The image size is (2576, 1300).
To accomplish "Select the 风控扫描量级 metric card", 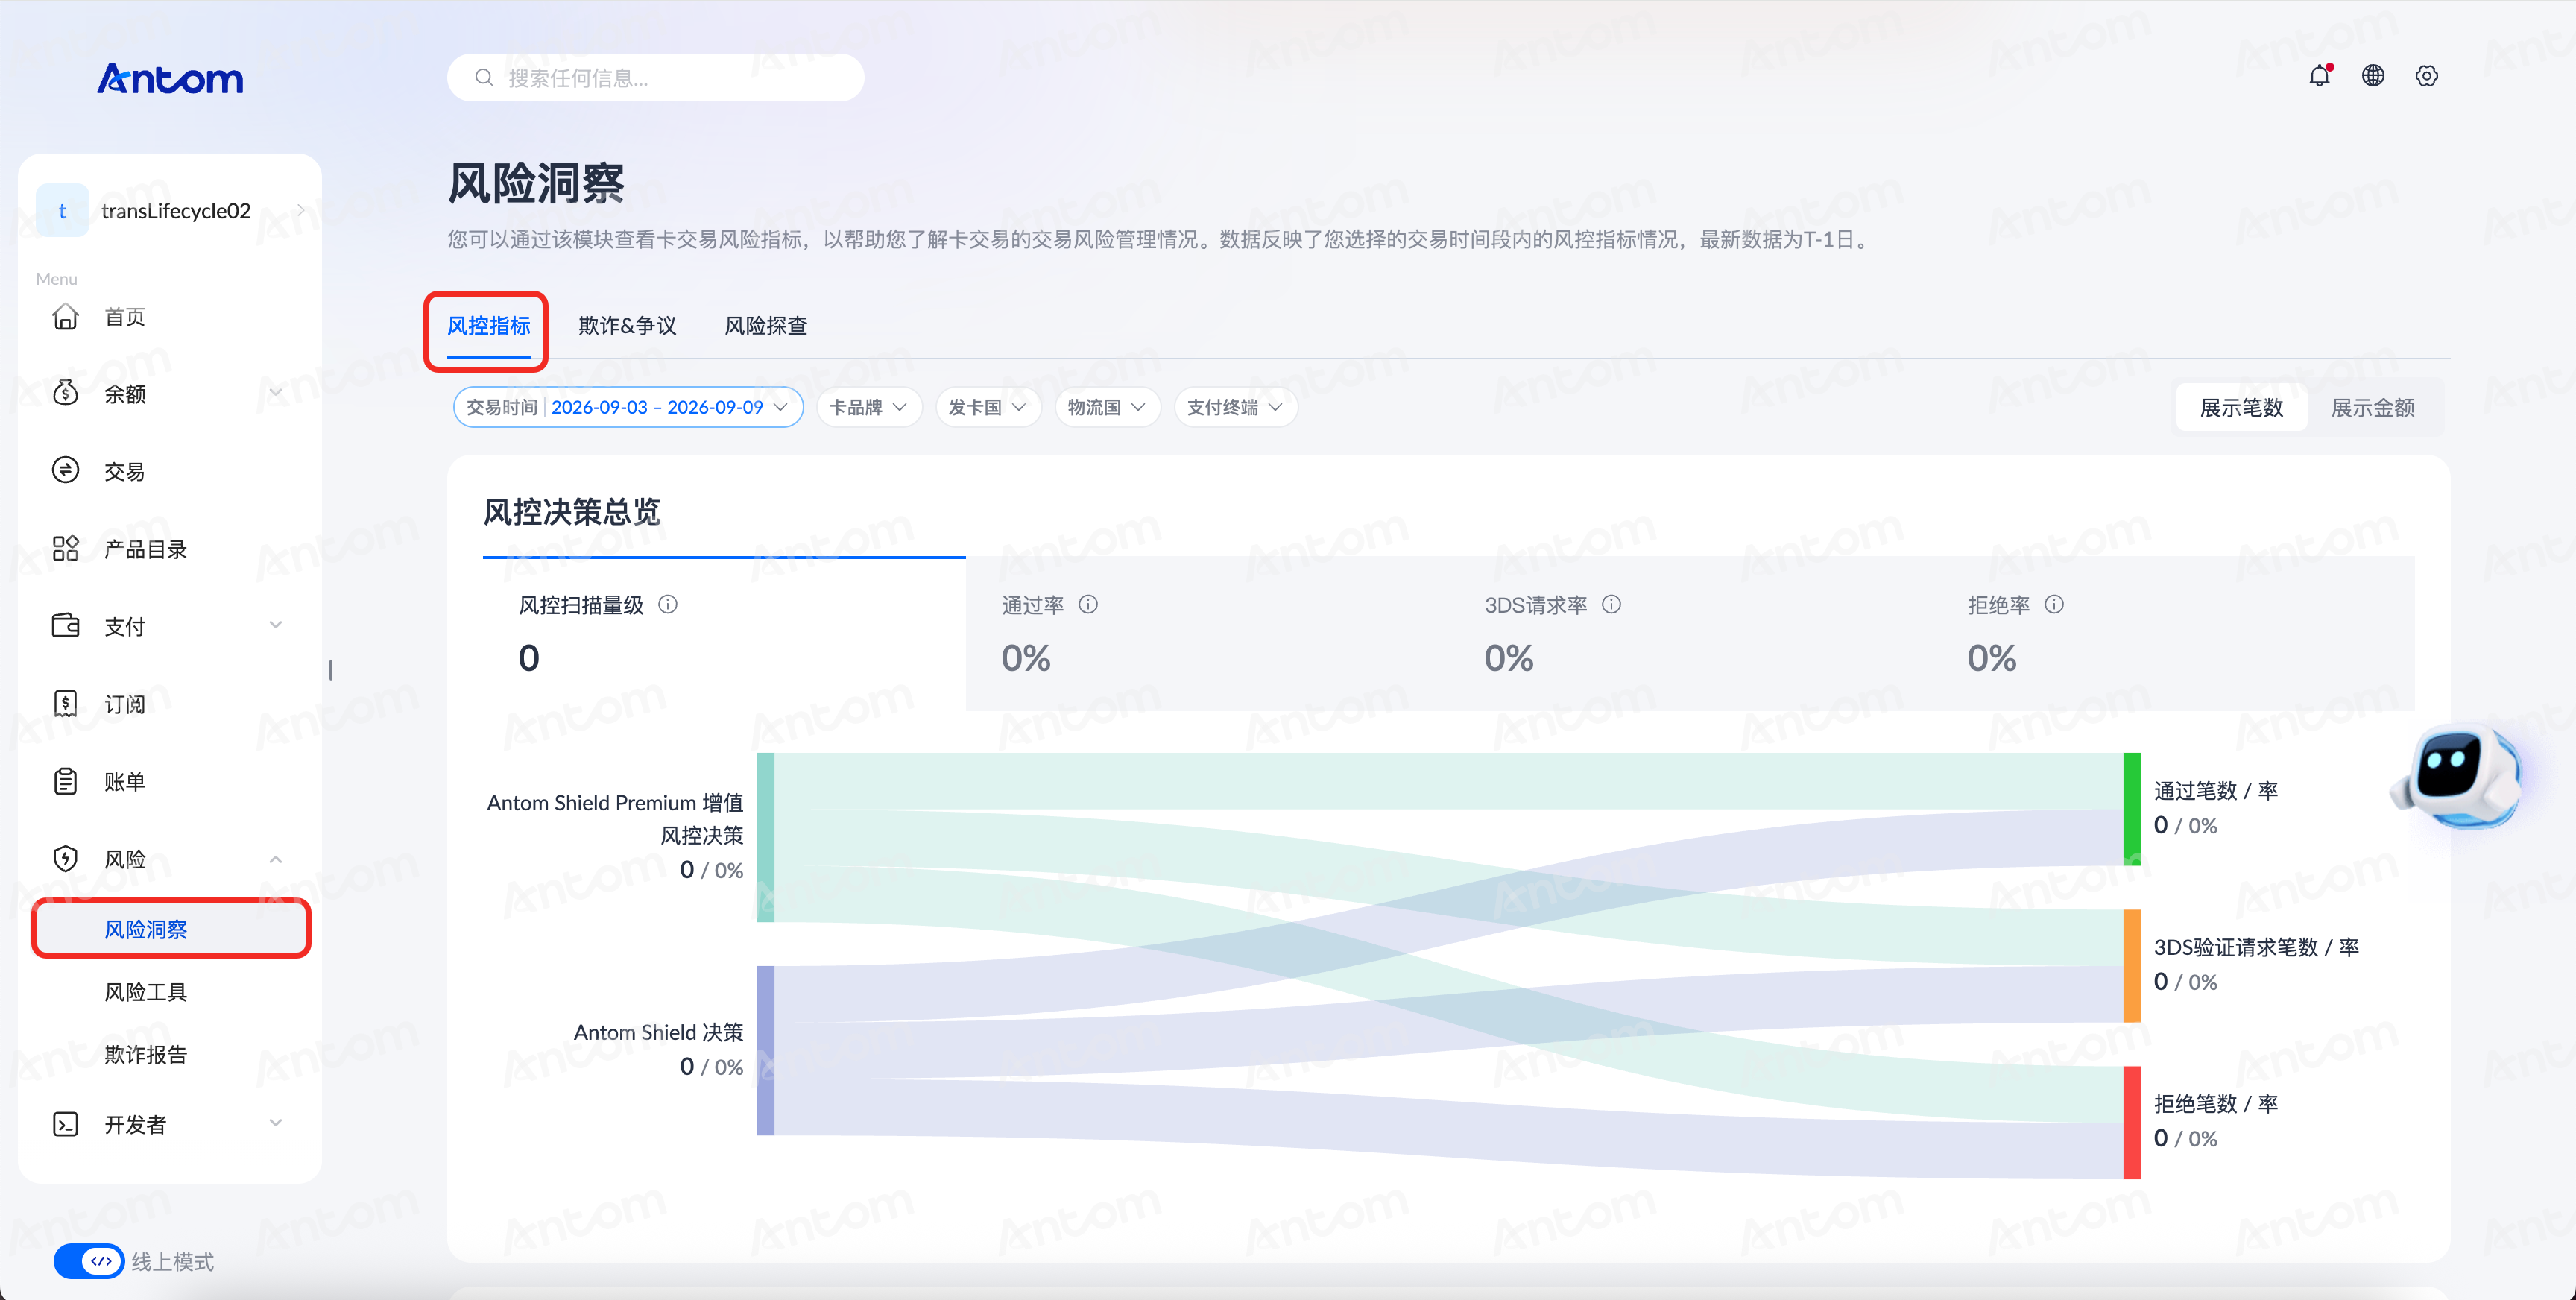I will (724, 634).
